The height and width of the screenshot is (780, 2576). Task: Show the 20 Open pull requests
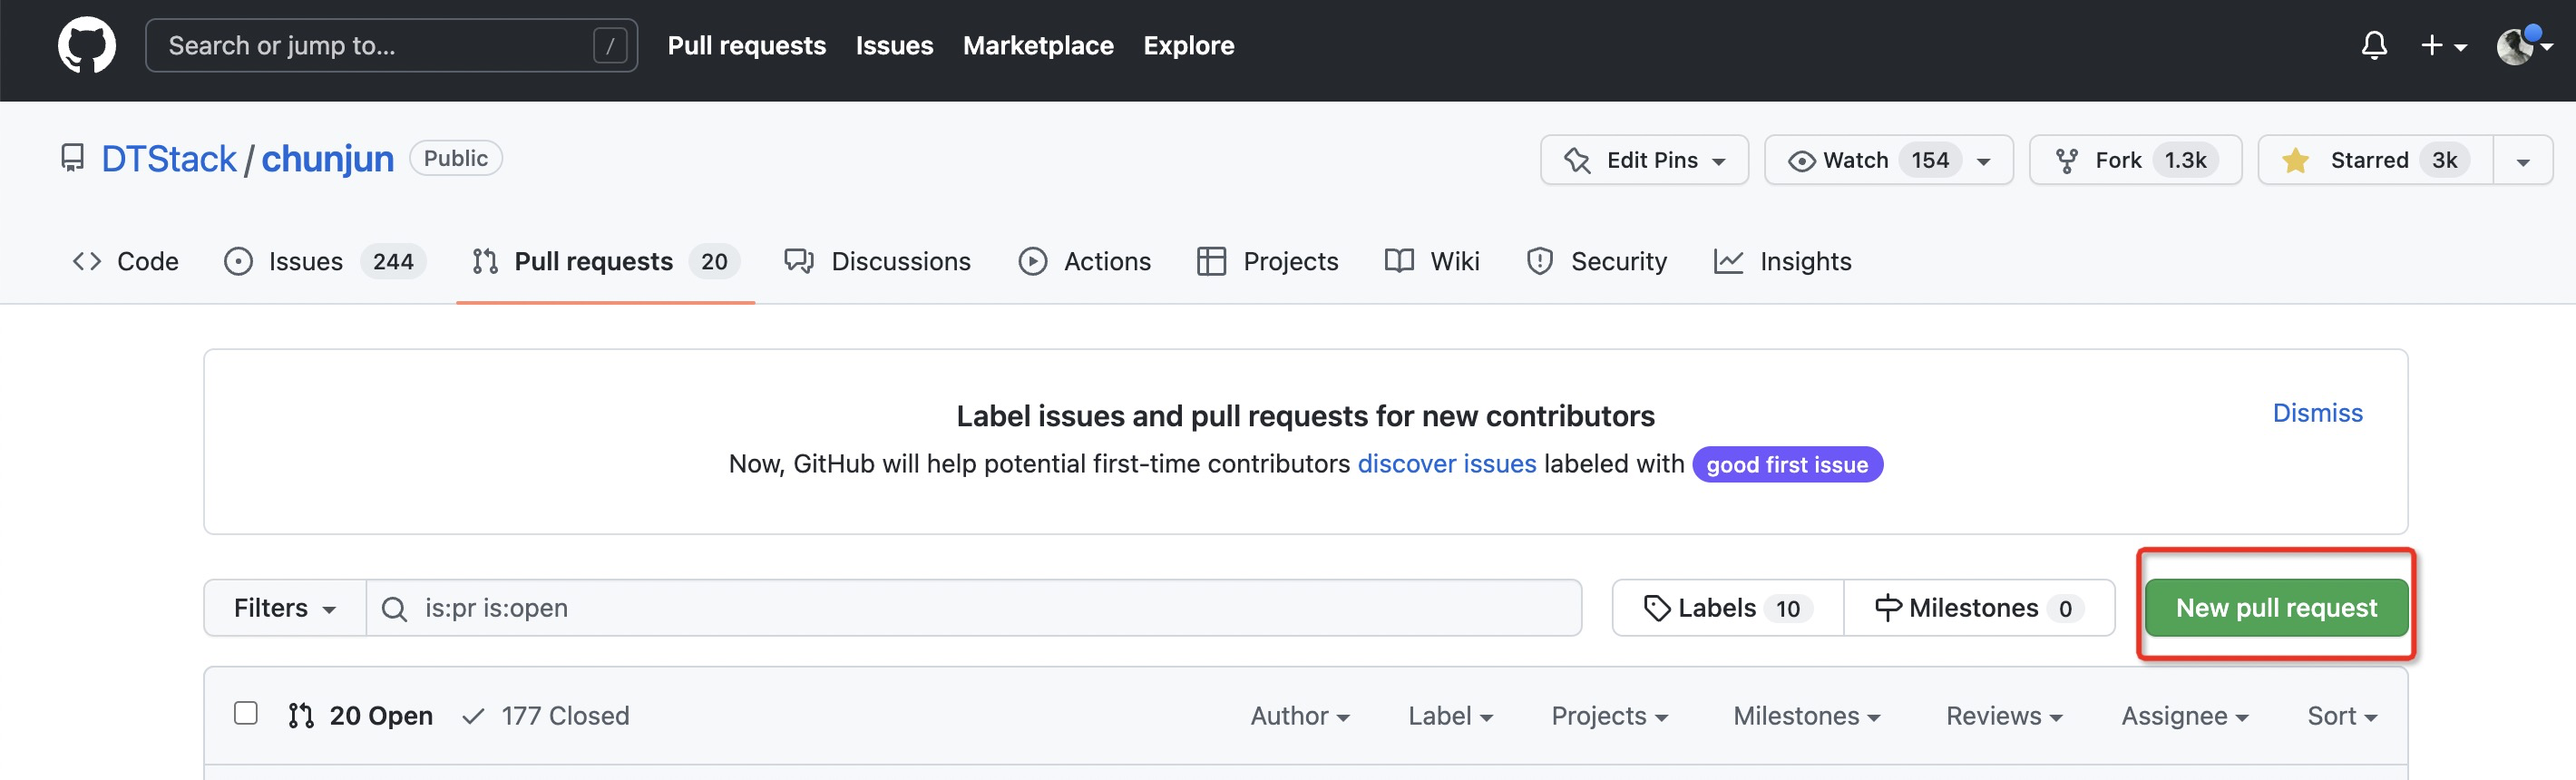[x=361, y=716]
